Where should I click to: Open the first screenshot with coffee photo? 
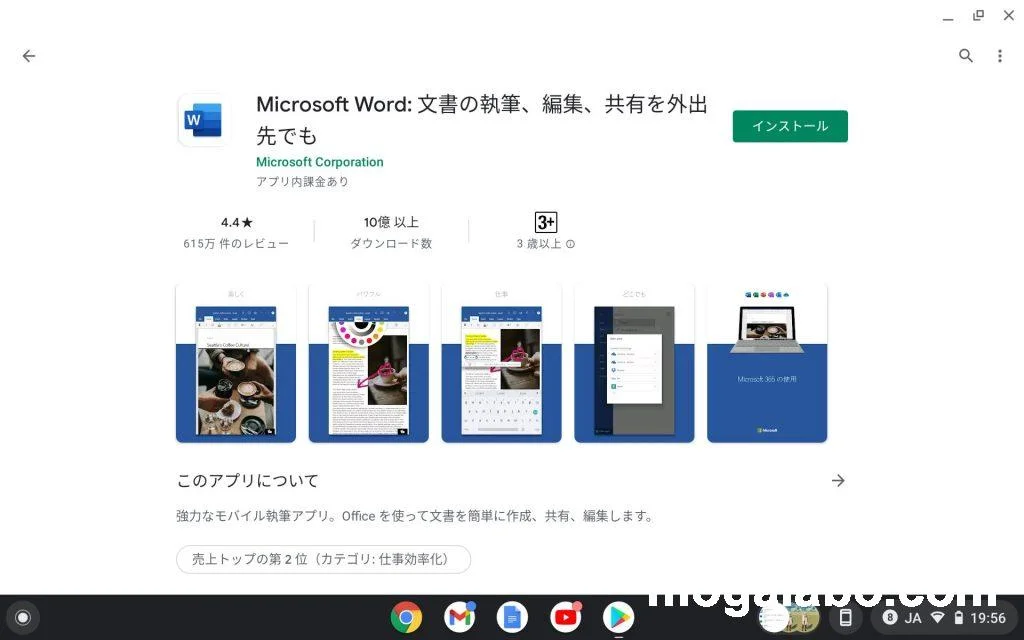236,363
